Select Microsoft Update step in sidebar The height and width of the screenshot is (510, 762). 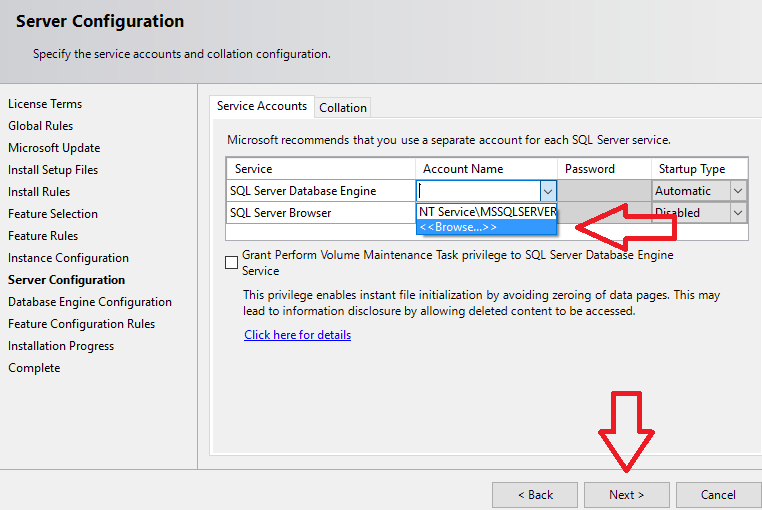pos(54,148)
